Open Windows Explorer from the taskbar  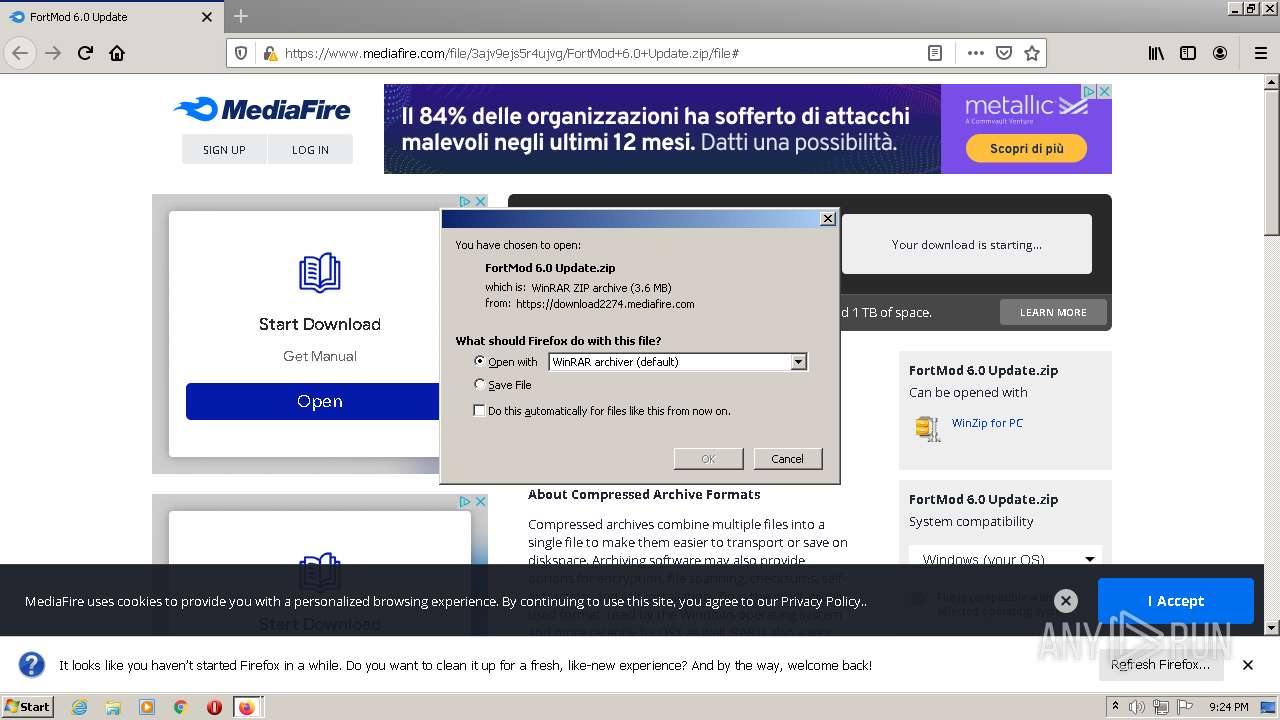pos(113,707)
